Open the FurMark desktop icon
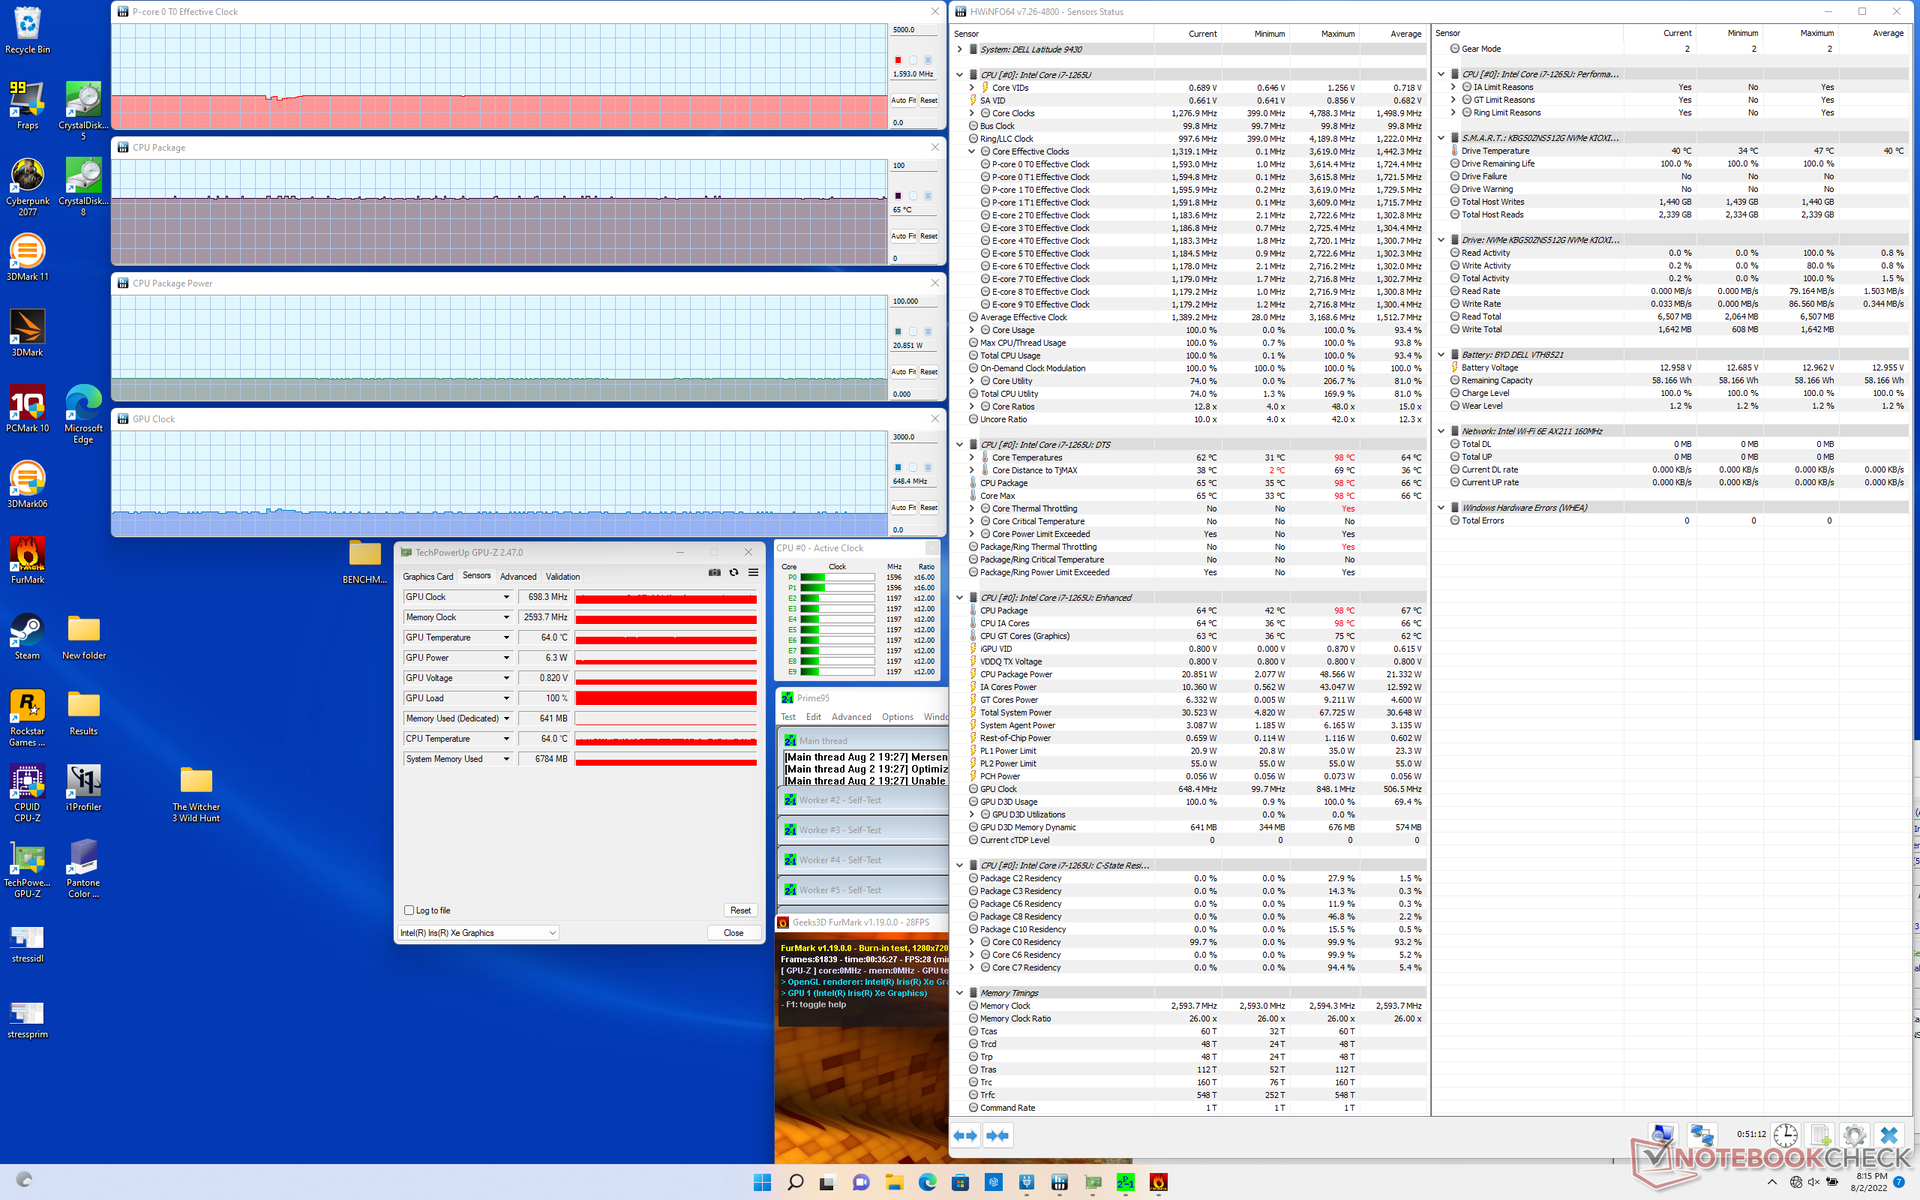Screen dimensions: 1920x1200 pos(27,560)
